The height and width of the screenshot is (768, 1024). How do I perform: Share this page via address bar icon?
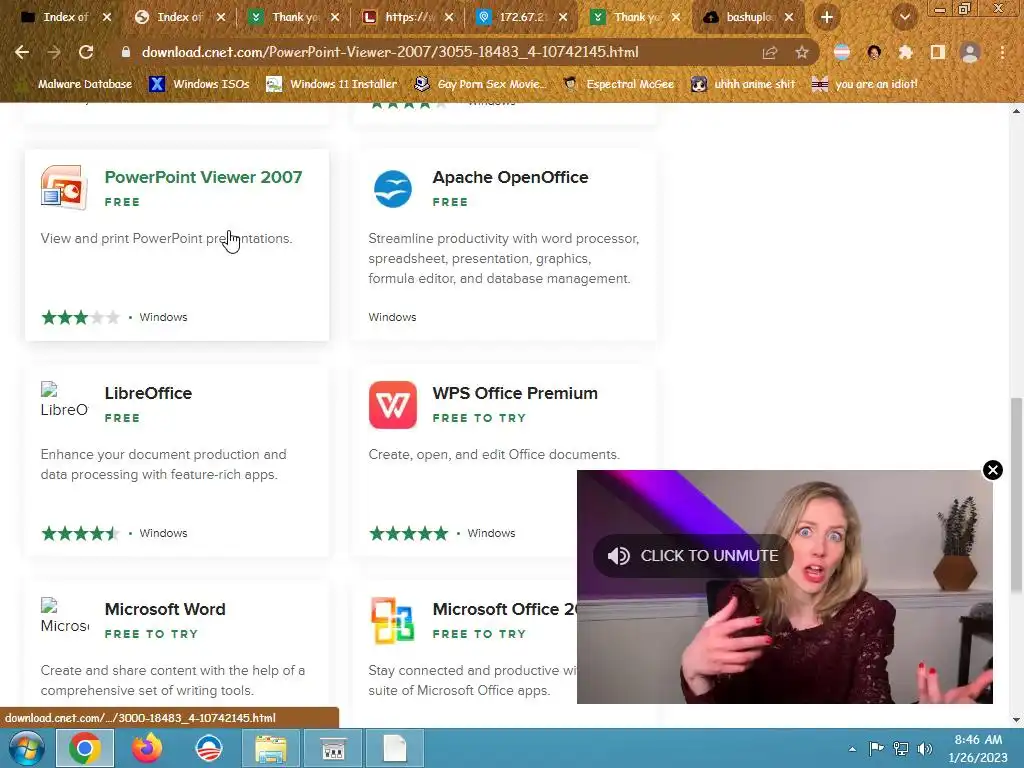tap(770, 52)
